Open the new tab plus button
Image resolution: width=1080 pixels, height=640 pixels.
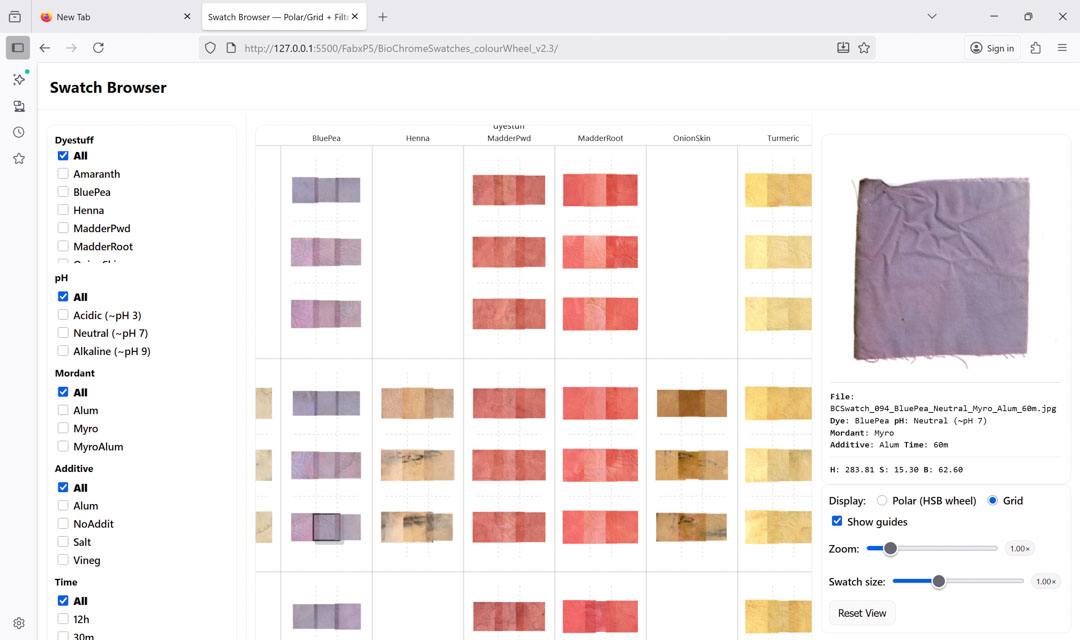382,17
